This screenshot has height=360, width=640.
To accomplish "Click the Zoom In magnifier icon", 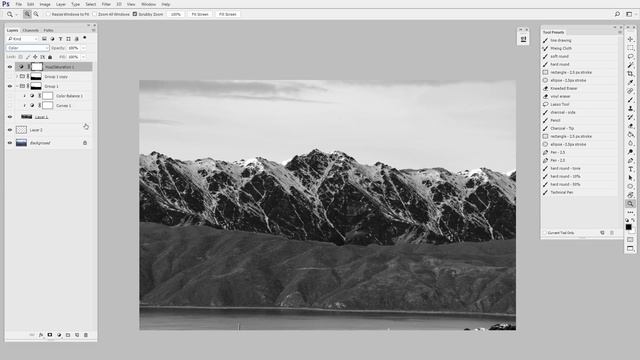I will [27, 14].
